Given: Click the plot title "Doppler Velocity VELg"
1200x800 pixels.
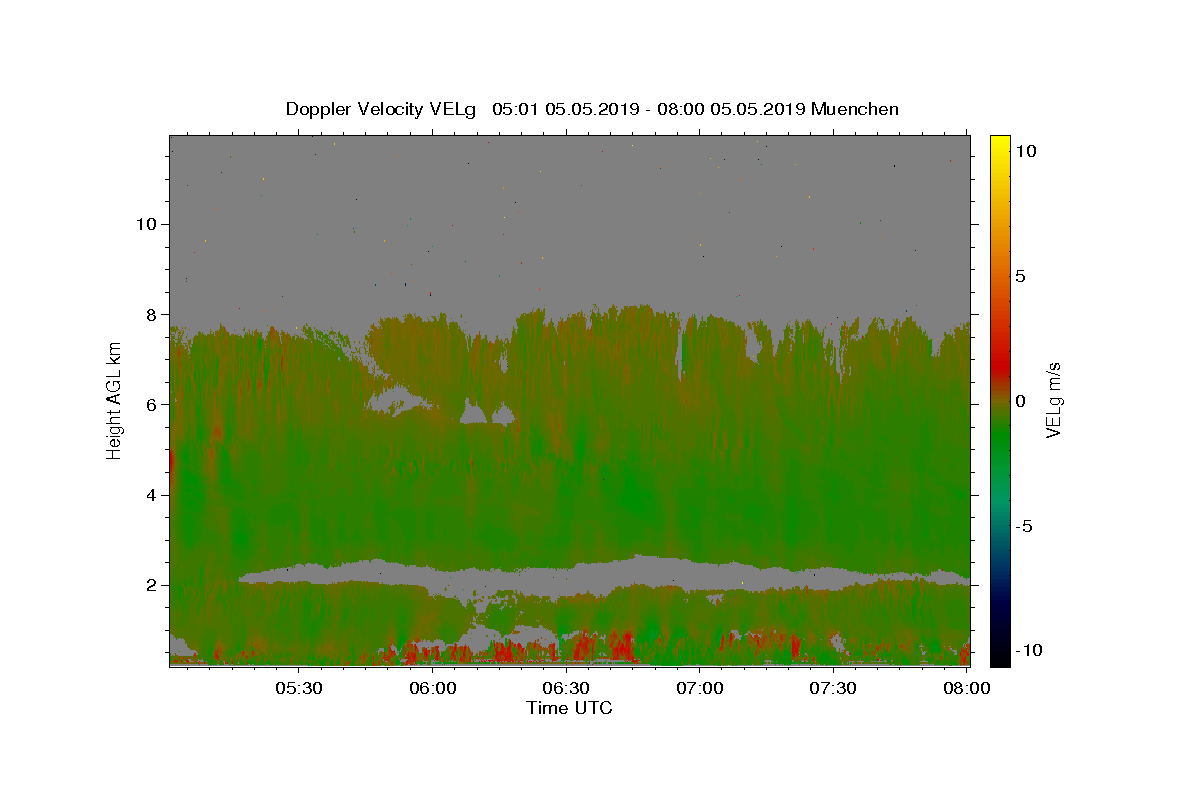Looking at the screenshot, I should [x=381, y=109].
